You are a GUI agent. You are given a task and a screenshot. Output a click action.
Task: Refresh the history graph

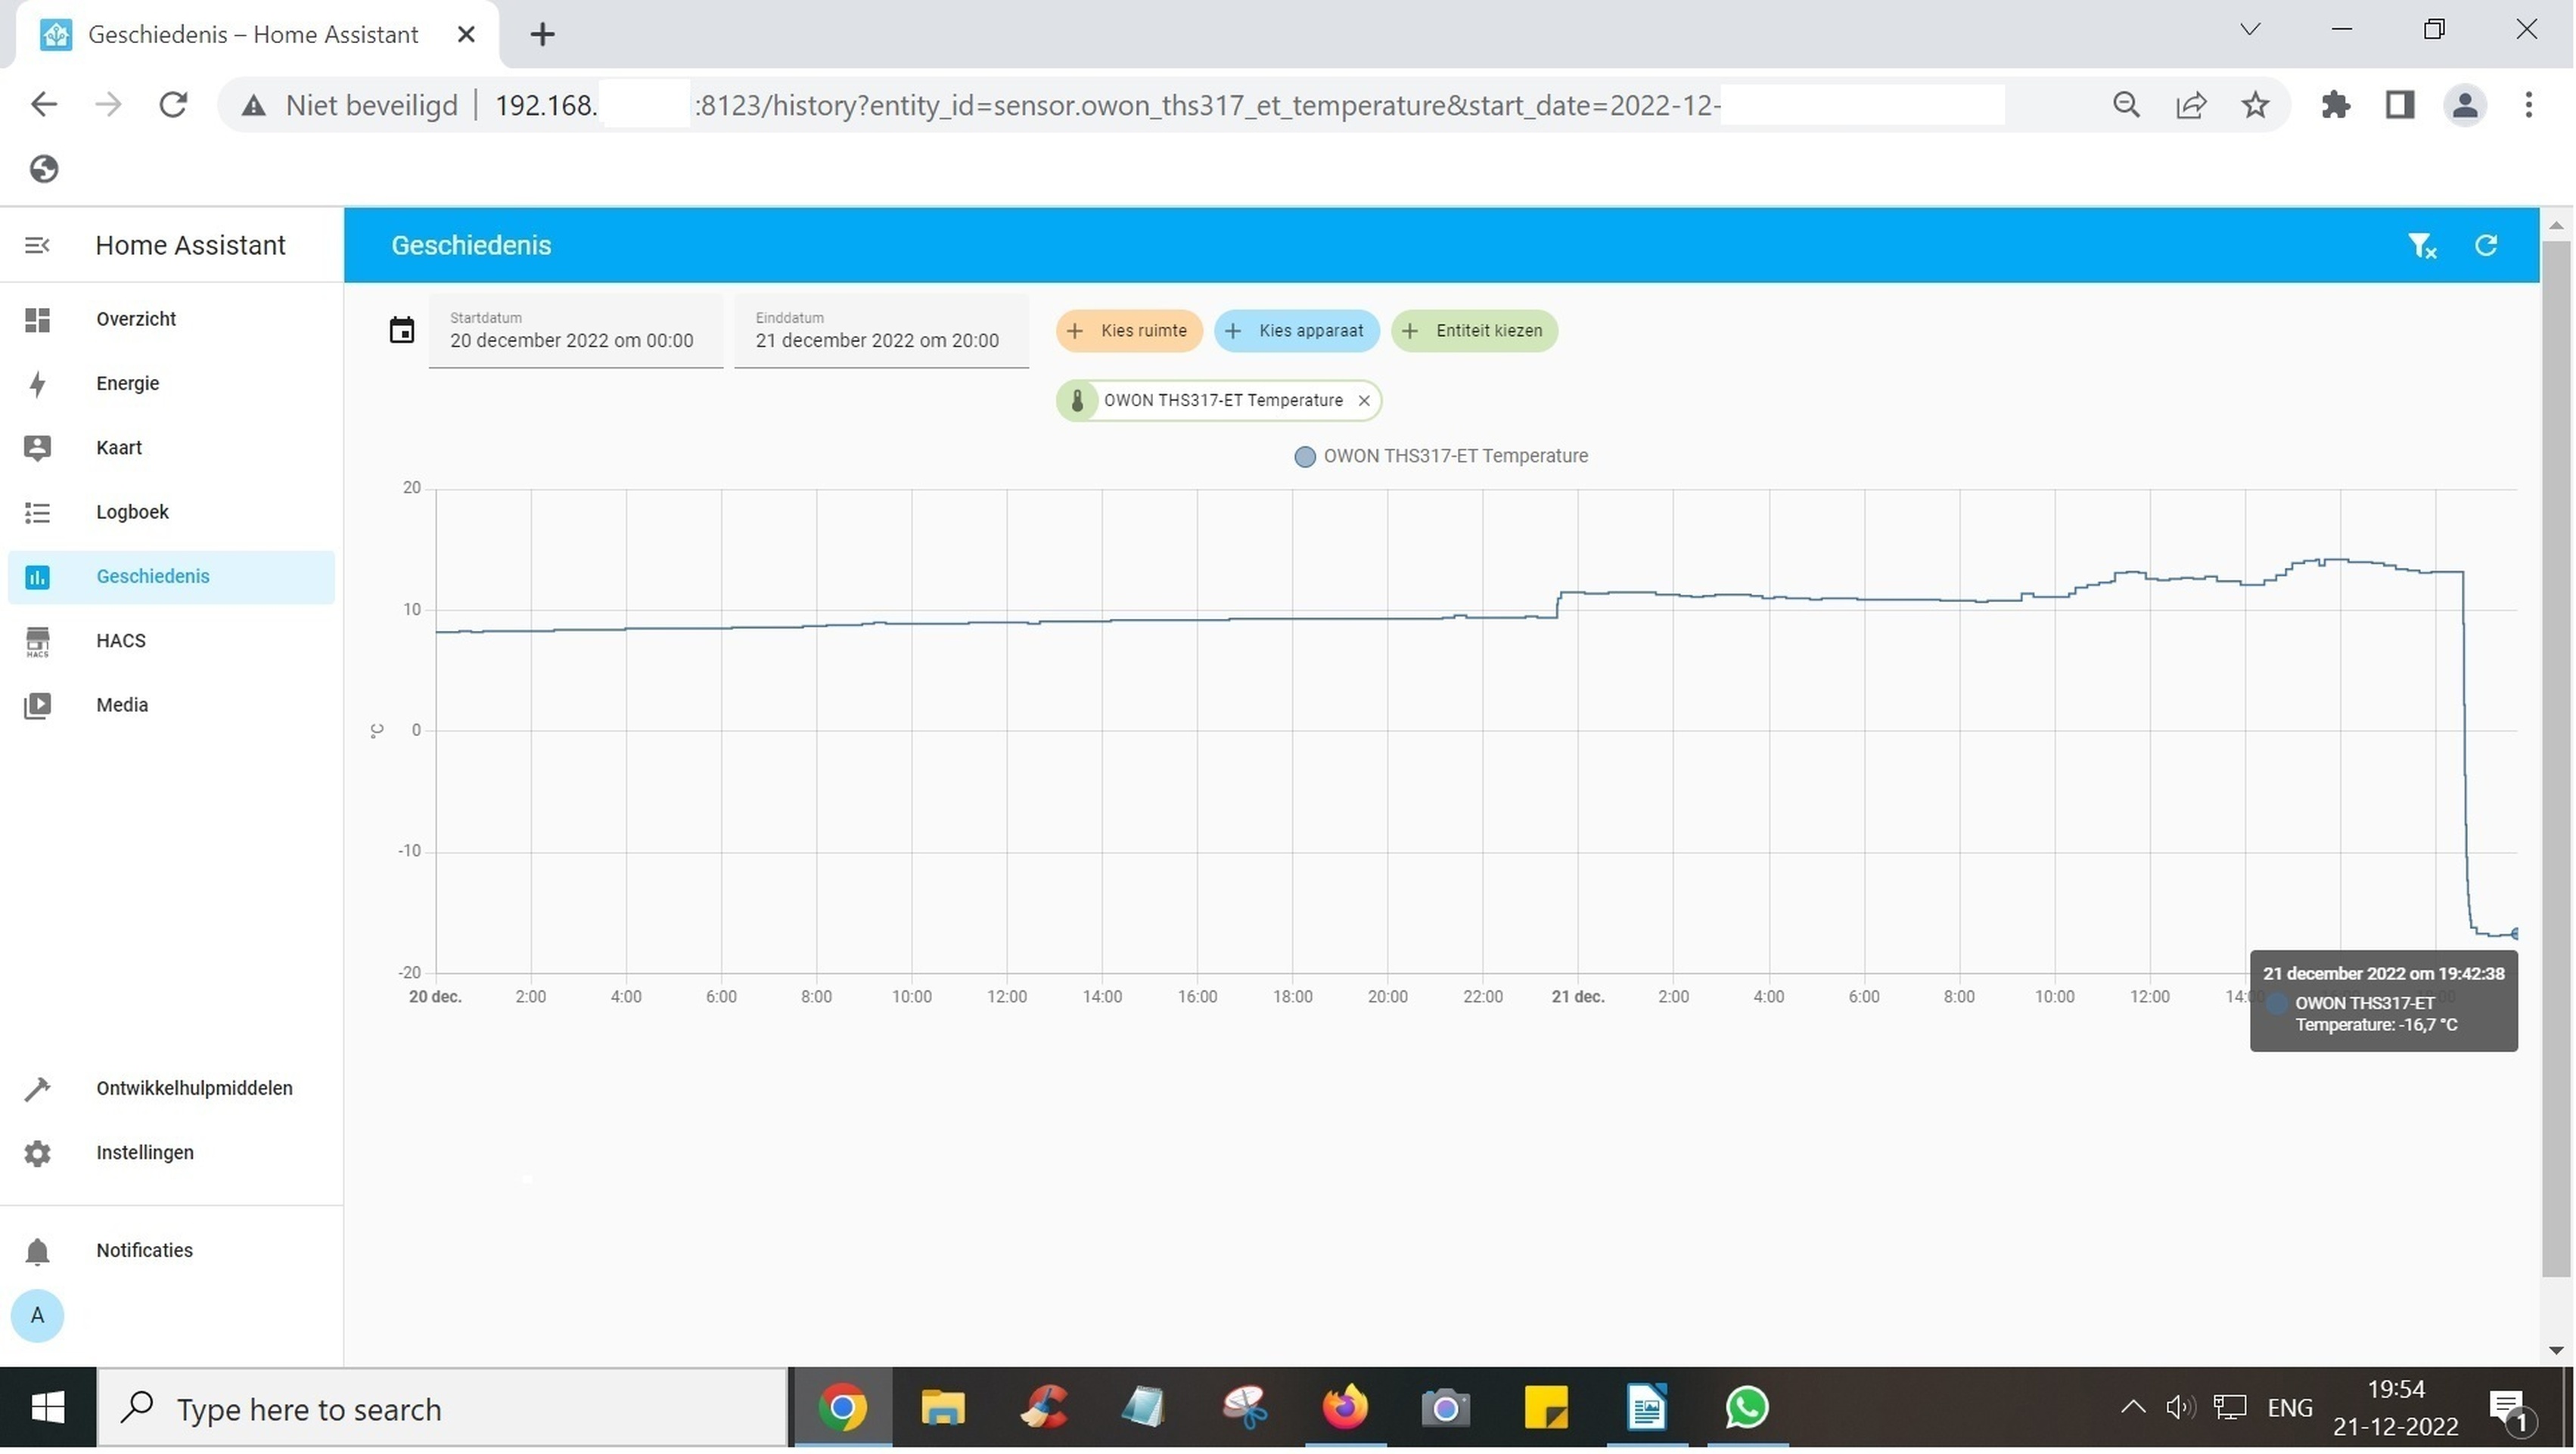(2487, 245)
